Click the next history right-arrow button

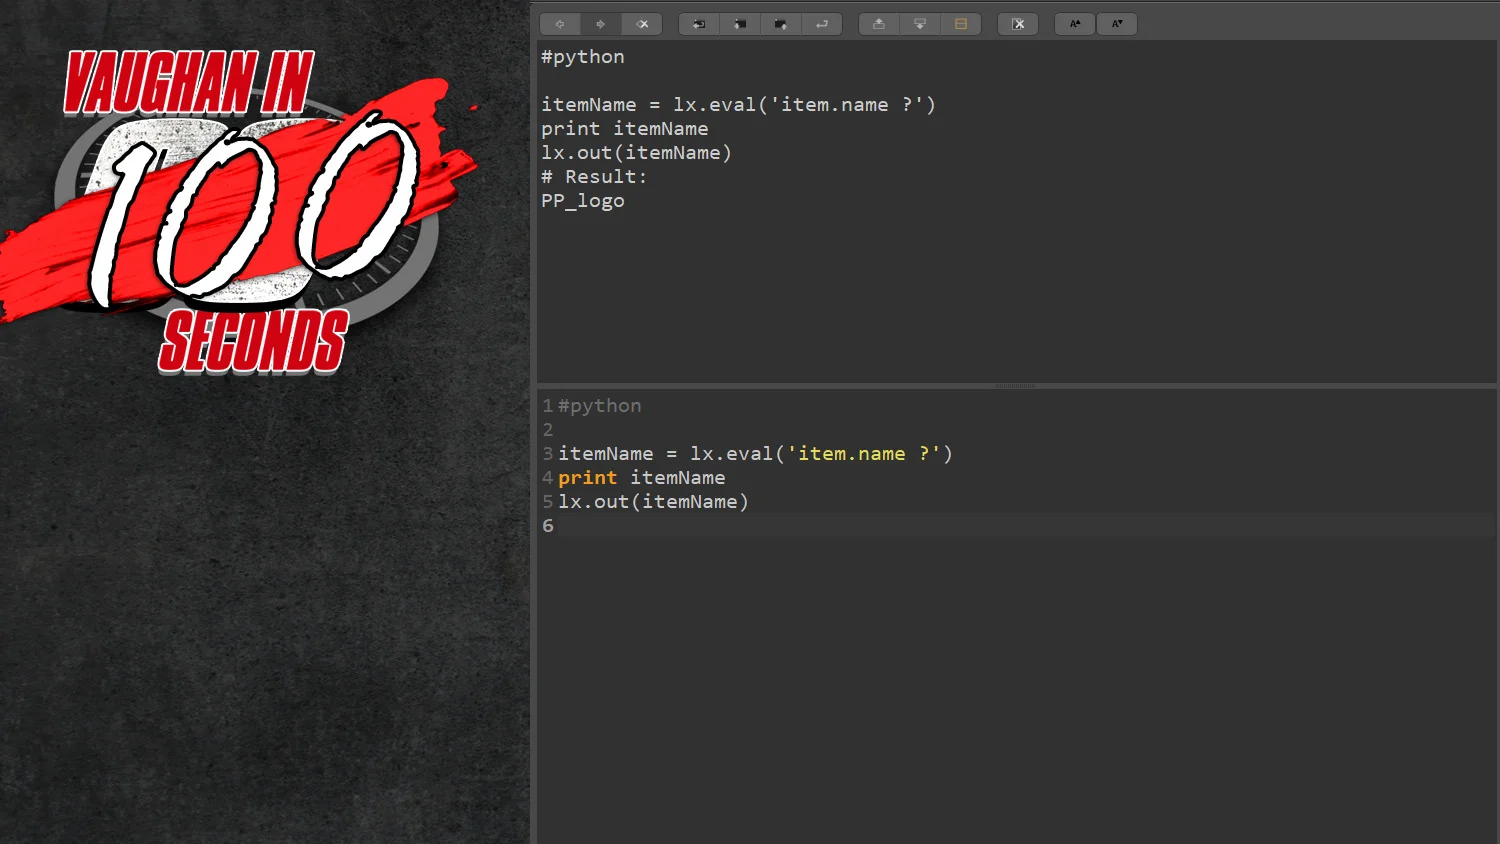click(601, 24)
